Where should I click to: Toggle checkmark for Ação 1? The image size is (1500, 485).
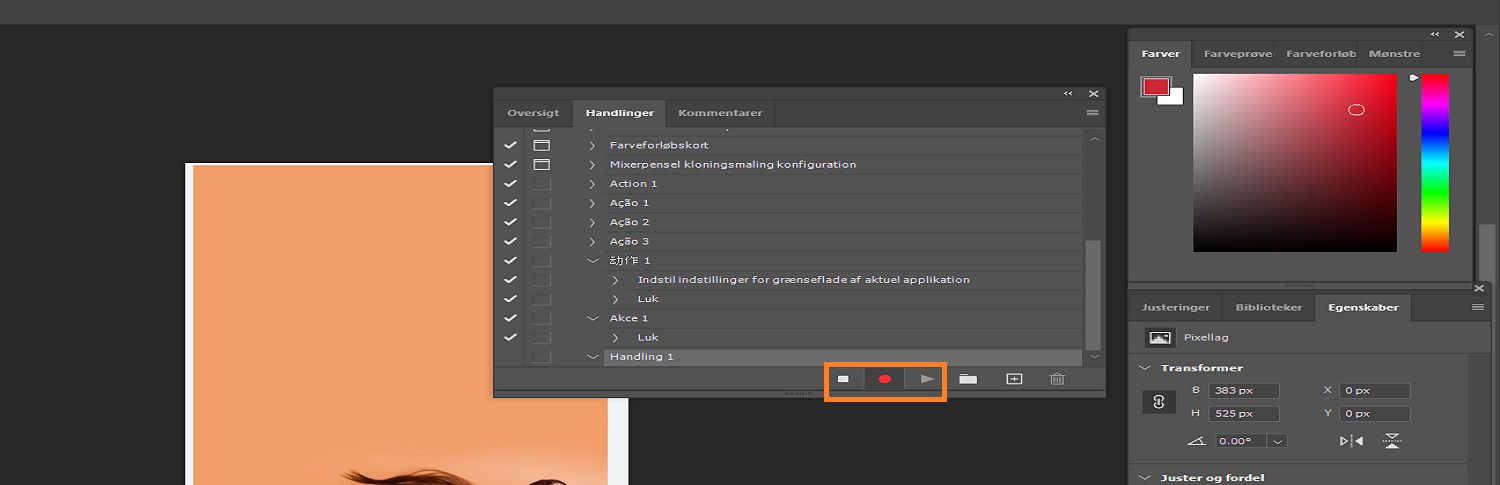click(x=510, y=203)
